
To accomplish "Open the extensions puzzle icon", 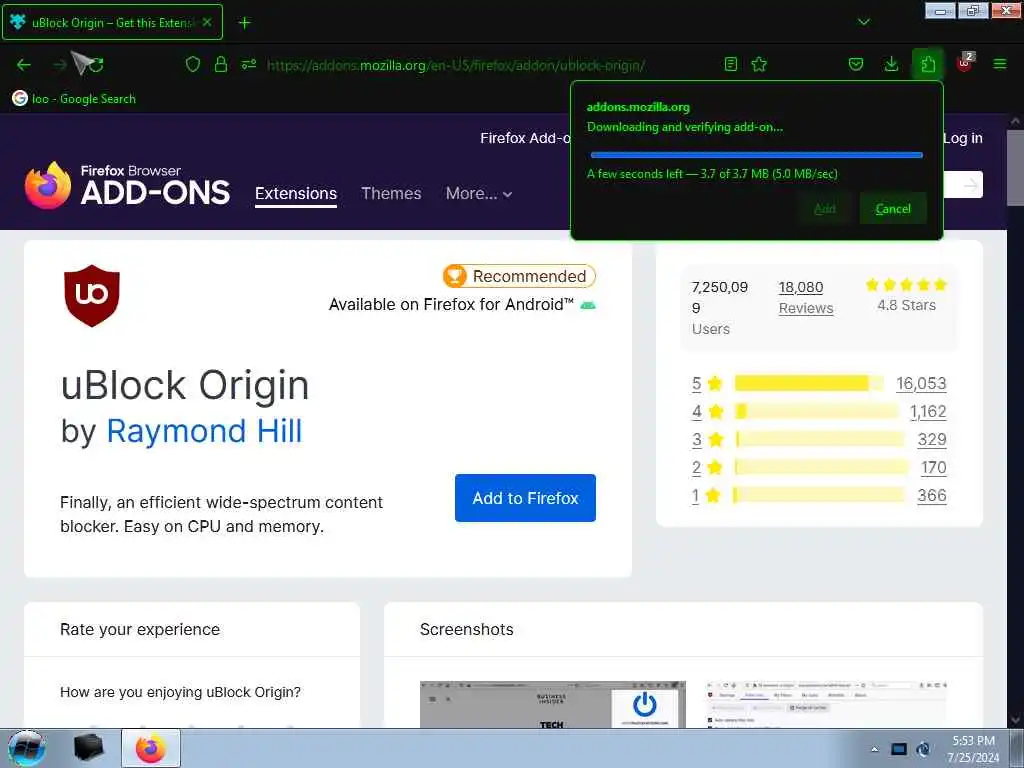I will pyautogui.click(x=928, y=64).
